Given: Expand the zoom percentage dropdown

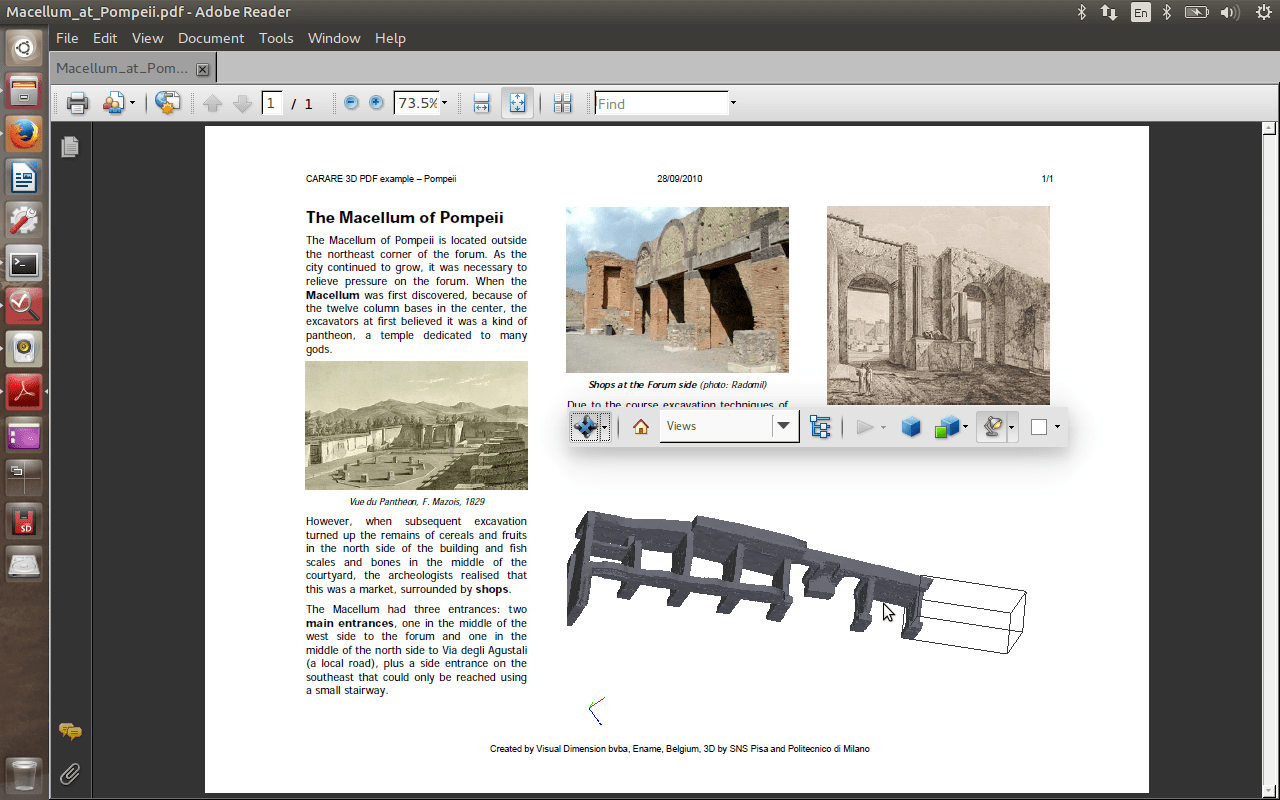Looking at the screenshot, I should [x=444, y=103].
